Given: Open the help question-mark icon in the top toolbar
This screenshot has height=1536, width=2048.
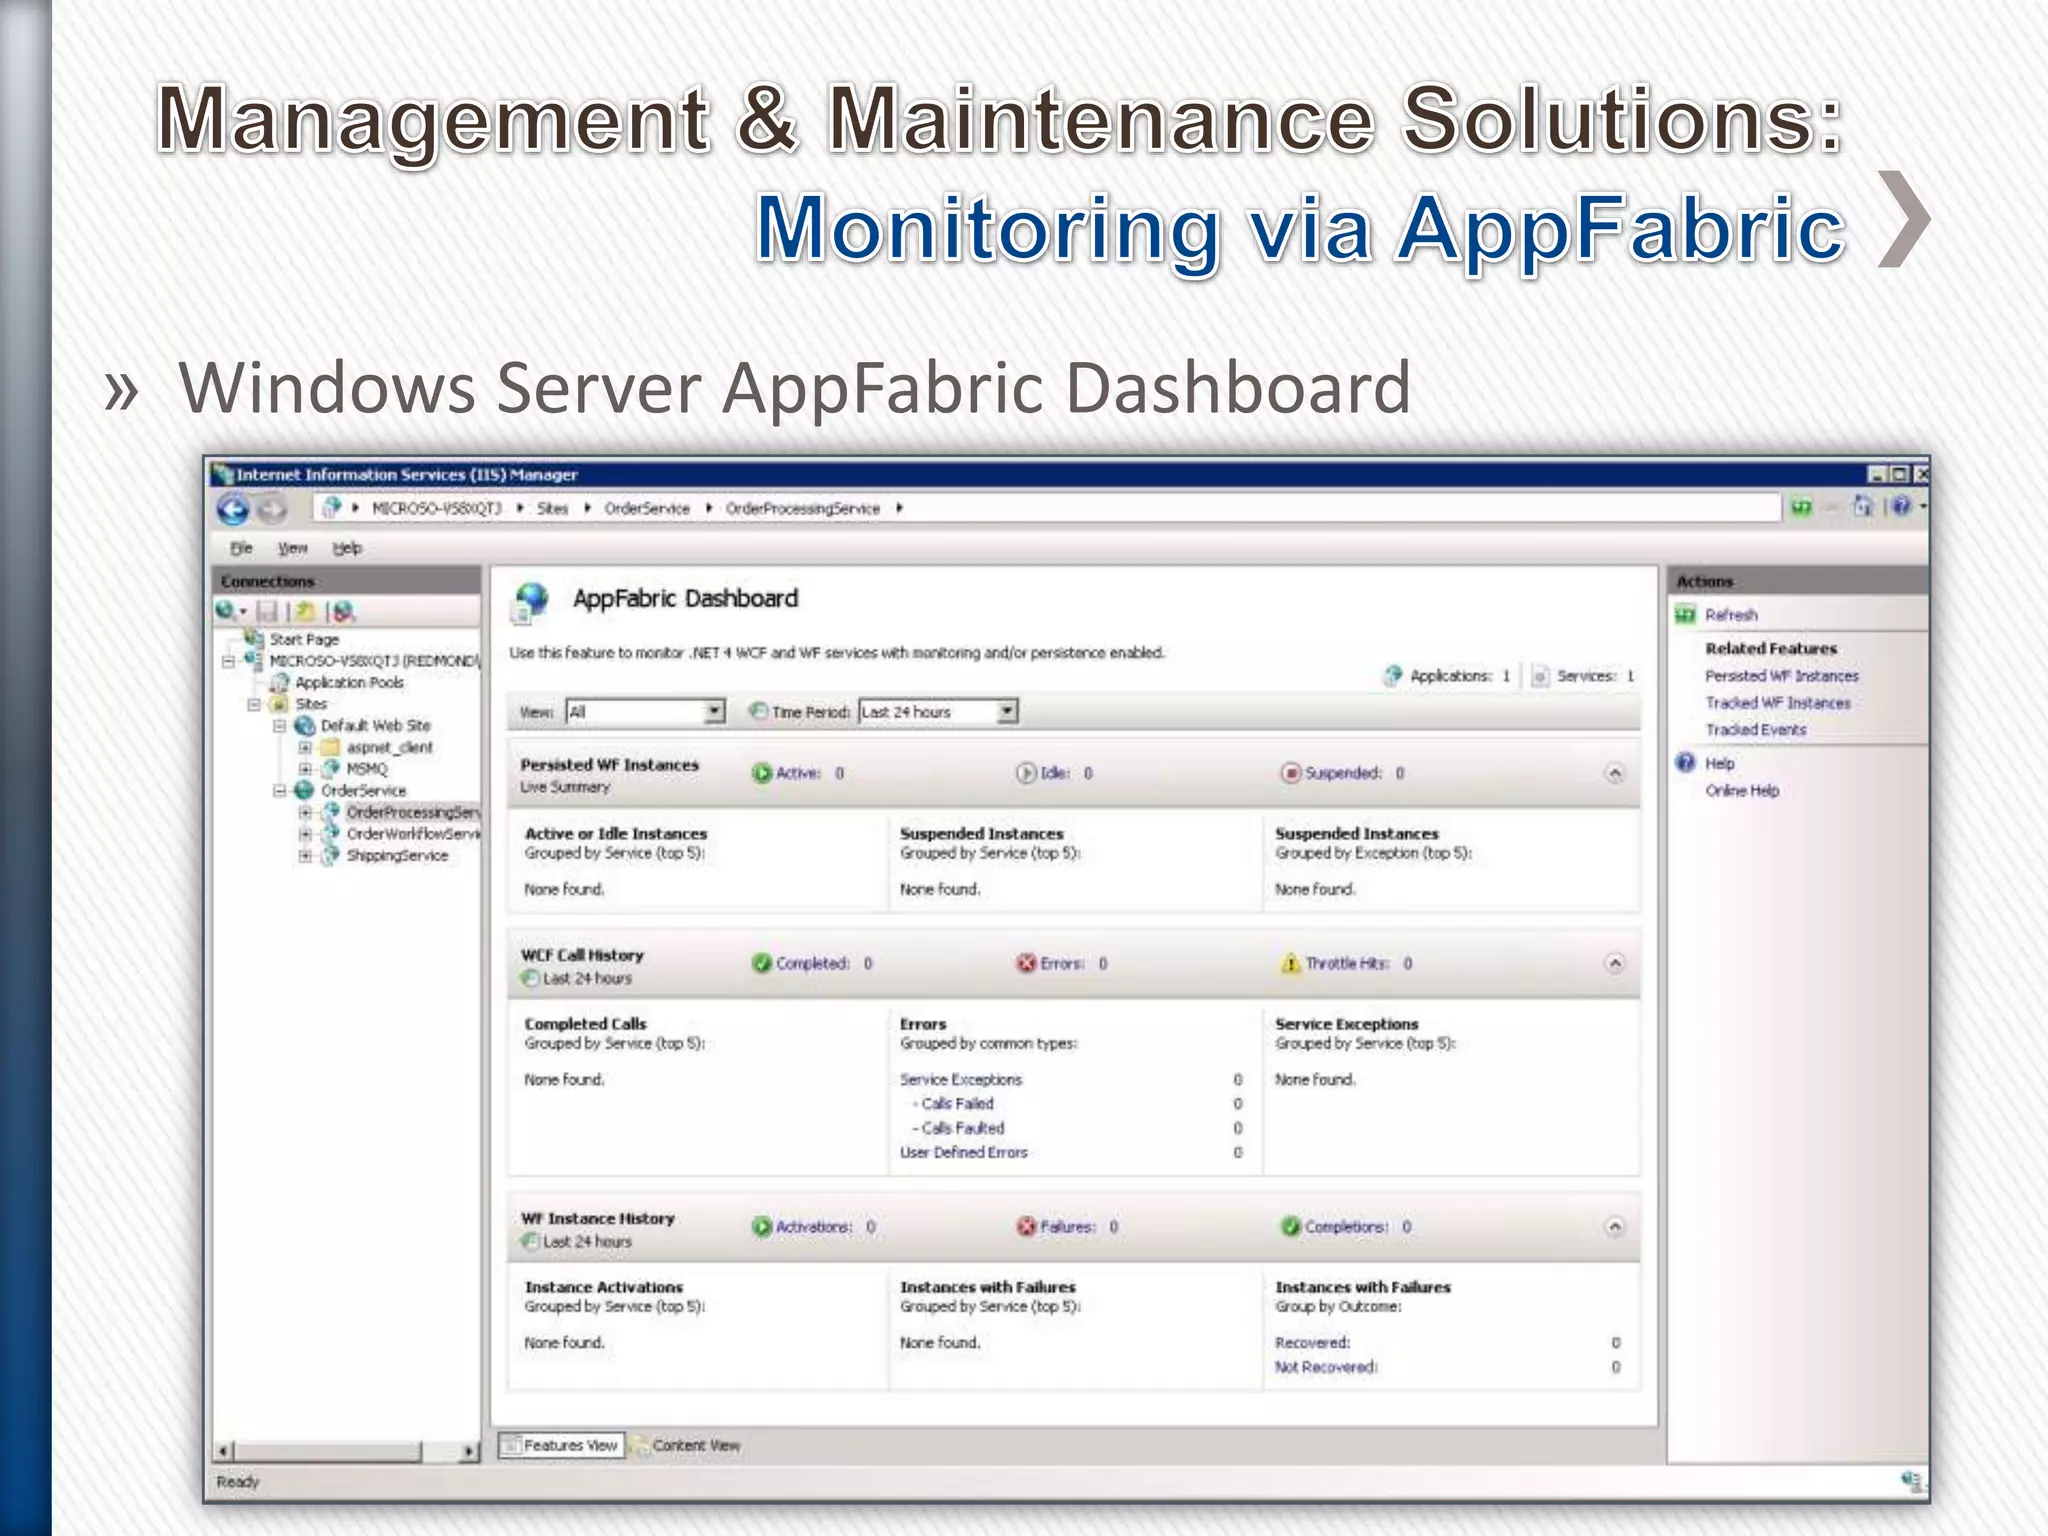Looking at the screenshot, I should click(1901, 507).
